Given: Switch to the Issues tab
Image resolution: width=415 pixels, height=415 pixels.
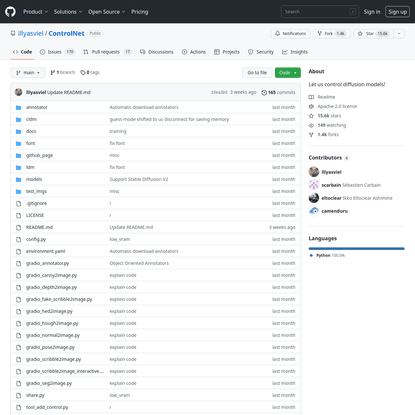Looking at the screenshot, I should tap(57, 52).
